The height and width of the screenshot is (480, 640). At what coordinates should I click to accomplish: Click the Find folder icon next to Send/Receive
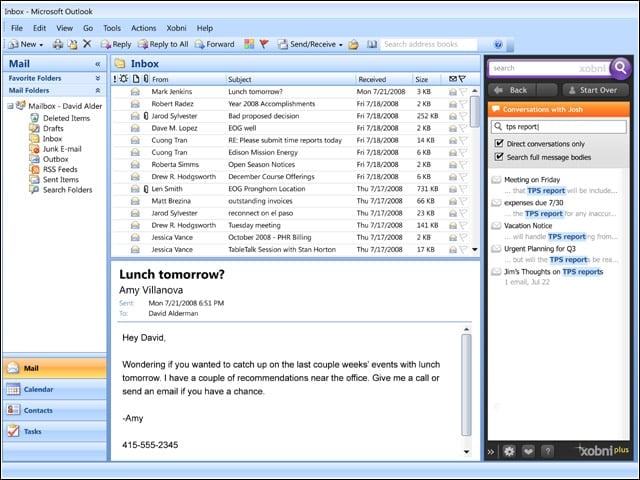(353, 44)
